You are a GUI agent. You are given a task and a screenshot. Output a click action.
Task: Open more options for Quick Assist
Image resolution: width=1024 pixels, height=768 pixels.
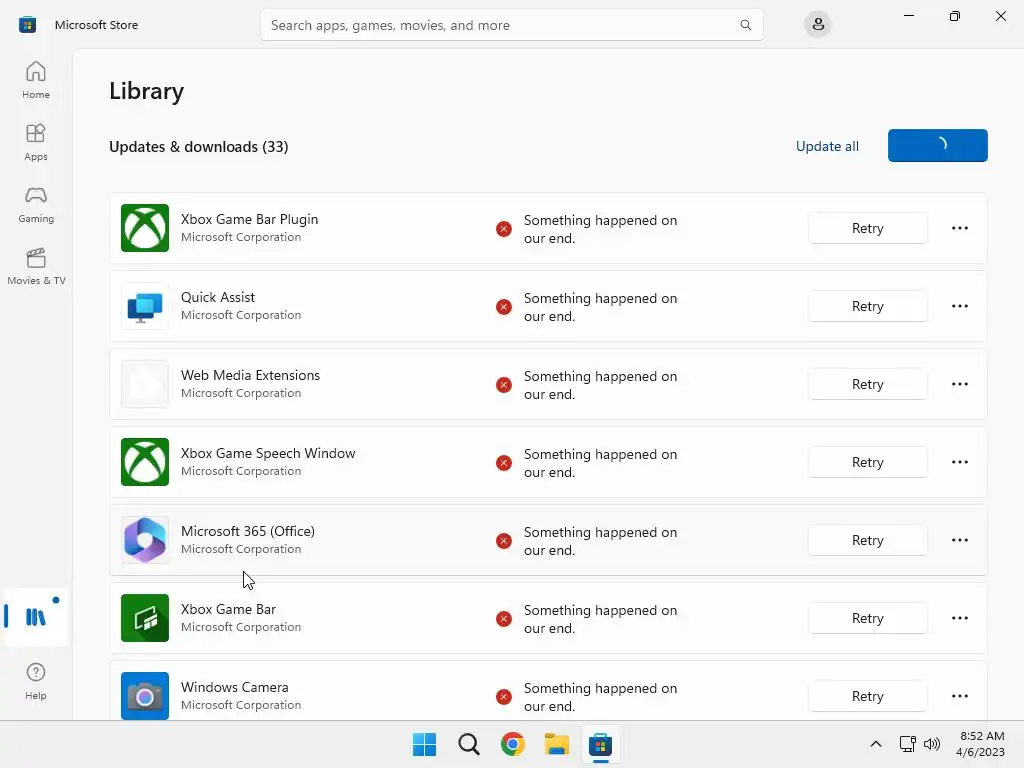tap(959, 306)
